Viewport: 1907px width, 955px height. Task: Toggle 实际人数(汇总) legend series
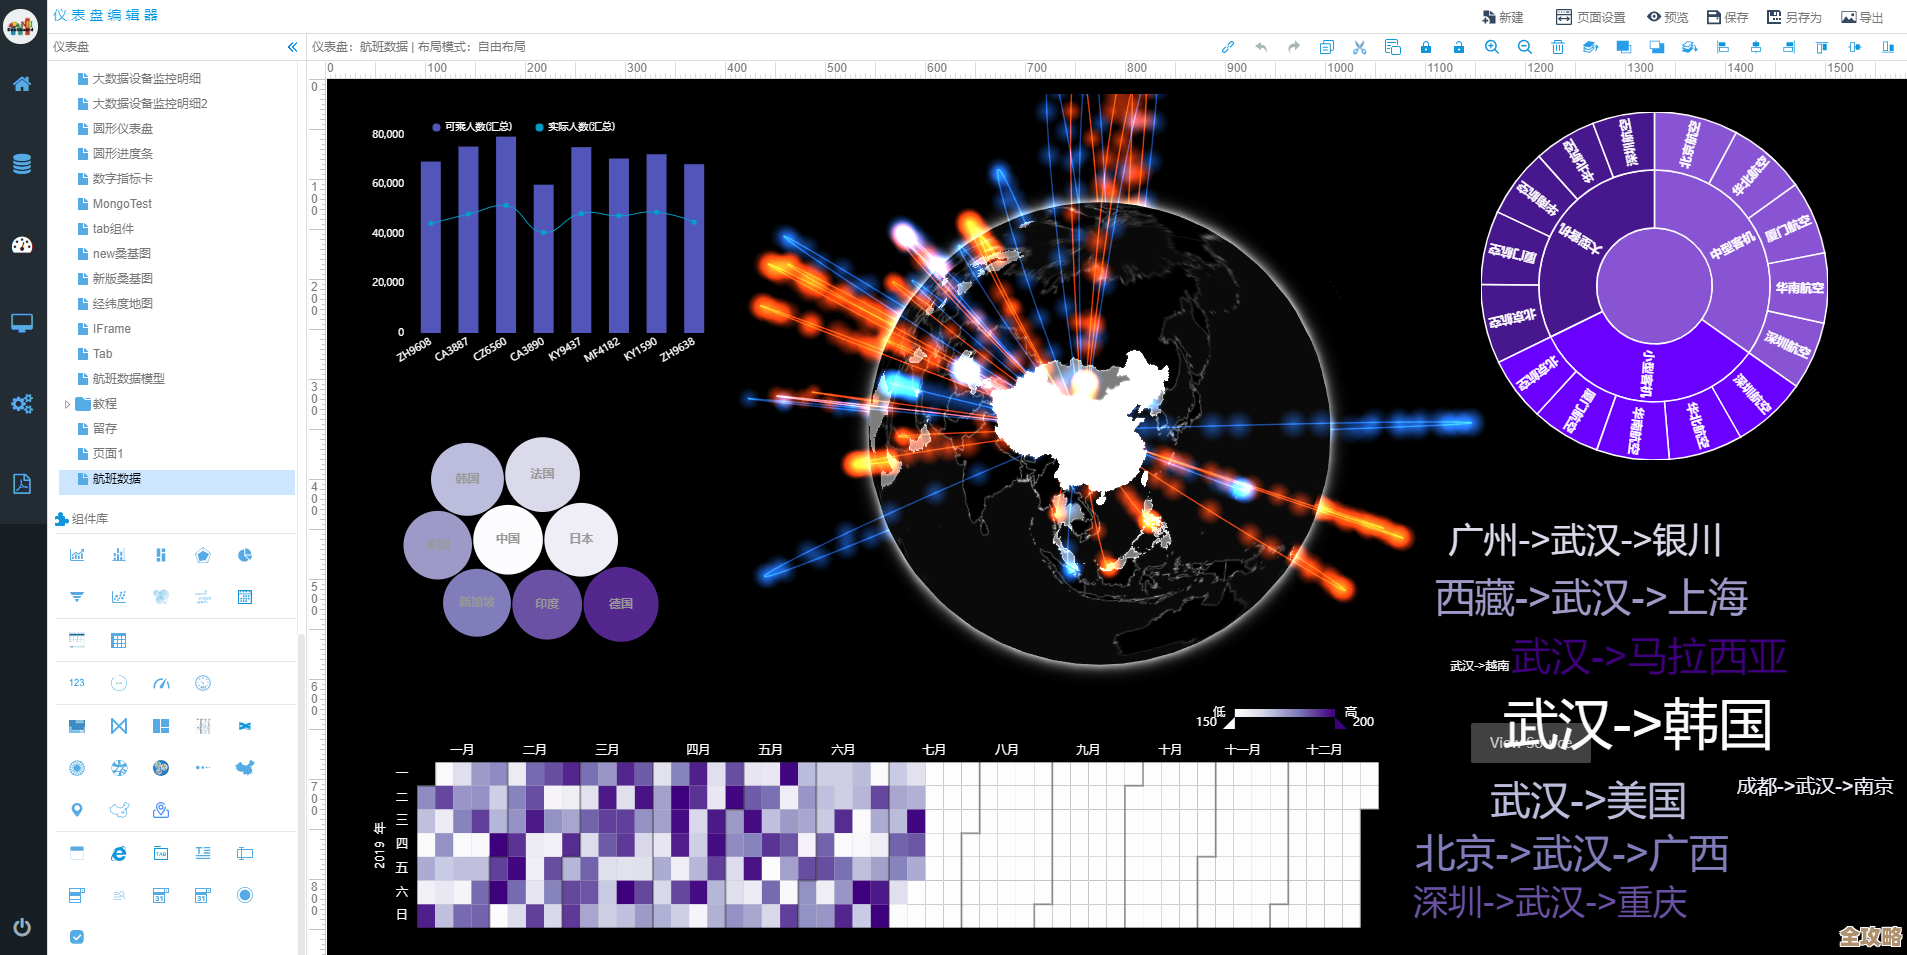(575, 127)
